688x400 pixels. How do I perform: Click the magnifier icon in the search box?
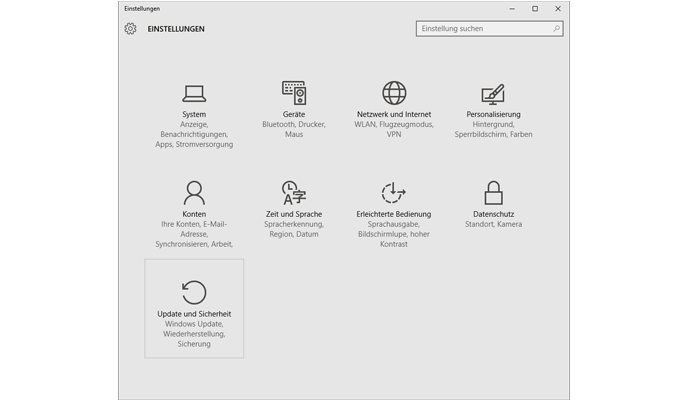(553, 29)
